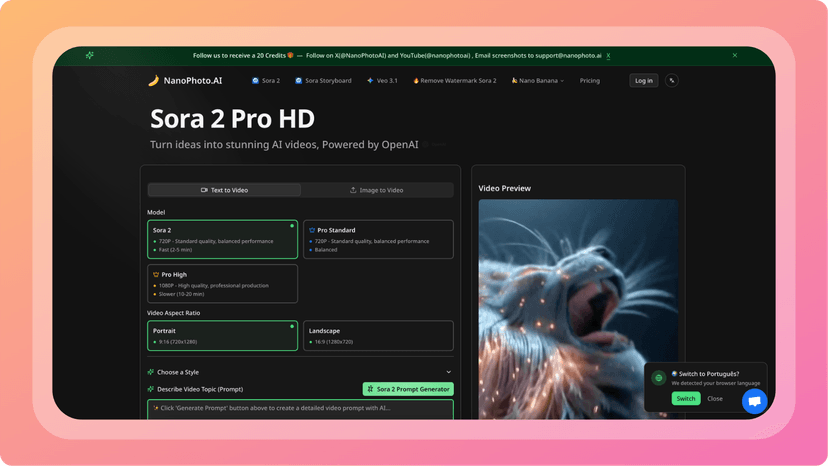Focus the video prompt text field
Screen dimensions: 828x466
pyautogui.click(x=300, y=409)
